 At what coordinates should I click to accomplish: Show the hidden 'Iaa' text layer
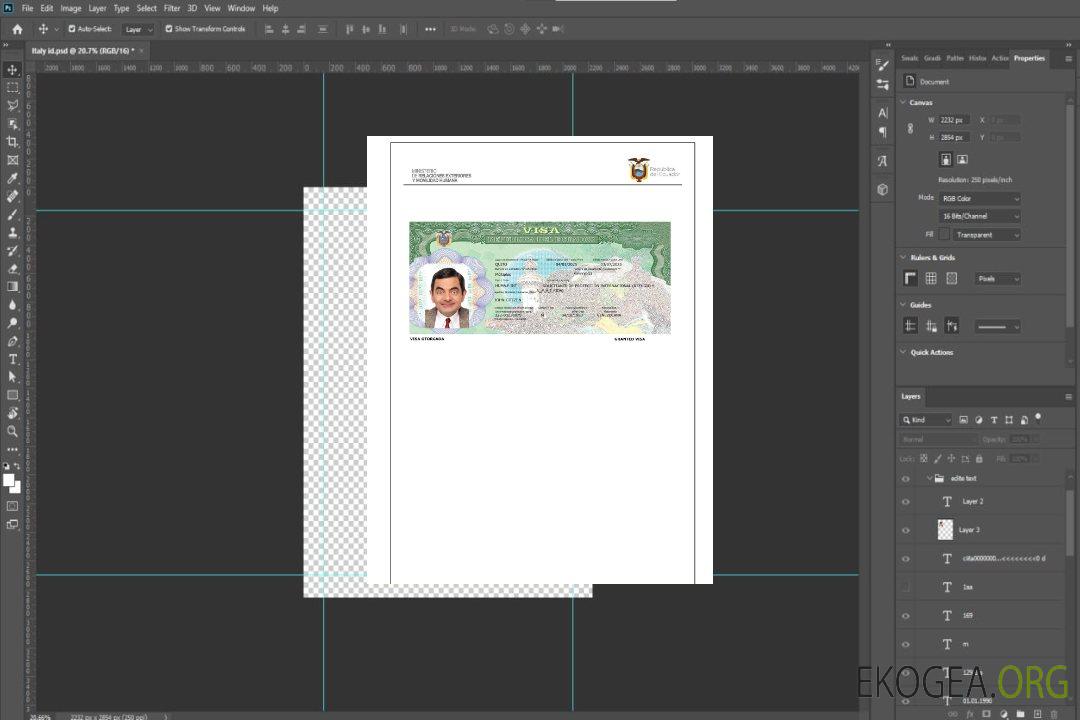click(906, 587)
